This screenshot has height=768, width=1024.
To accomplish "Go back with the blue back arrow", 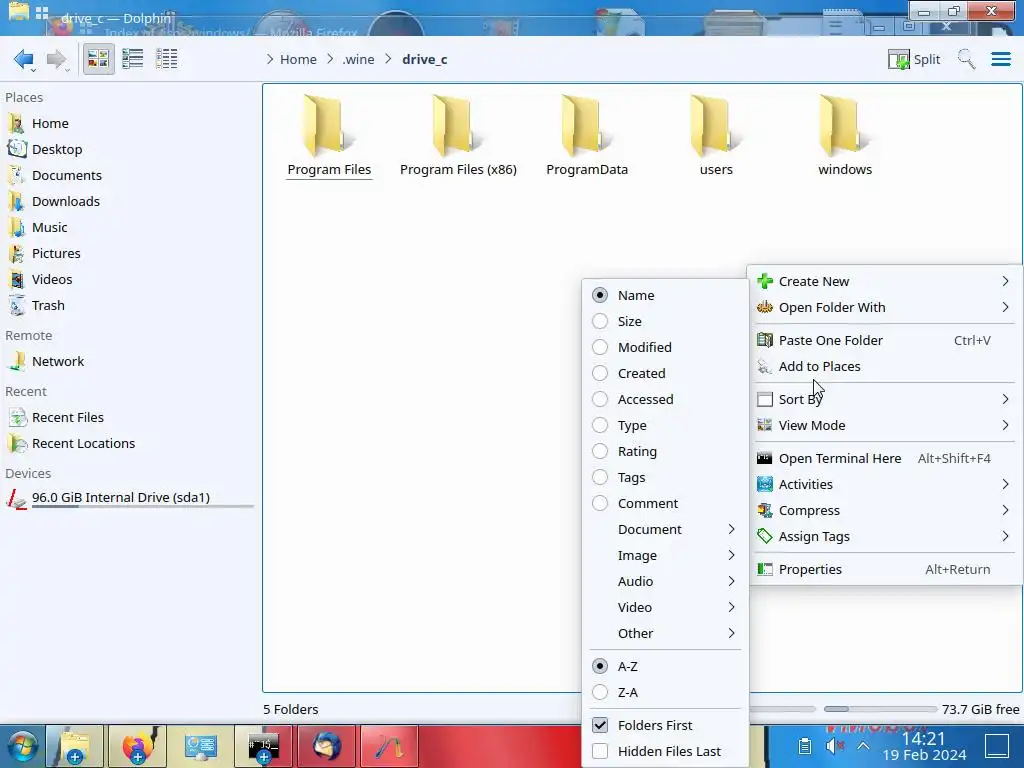I will pos(24,59).
